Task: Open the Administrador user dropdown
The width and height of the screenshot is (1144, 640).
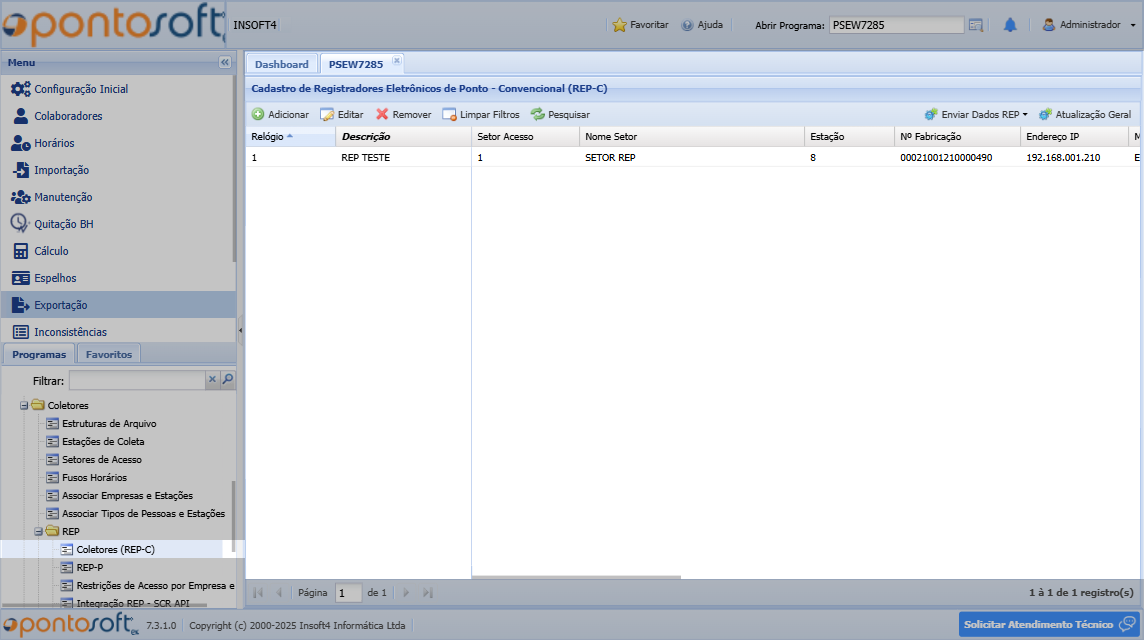Action: (x=1089, y=25)
